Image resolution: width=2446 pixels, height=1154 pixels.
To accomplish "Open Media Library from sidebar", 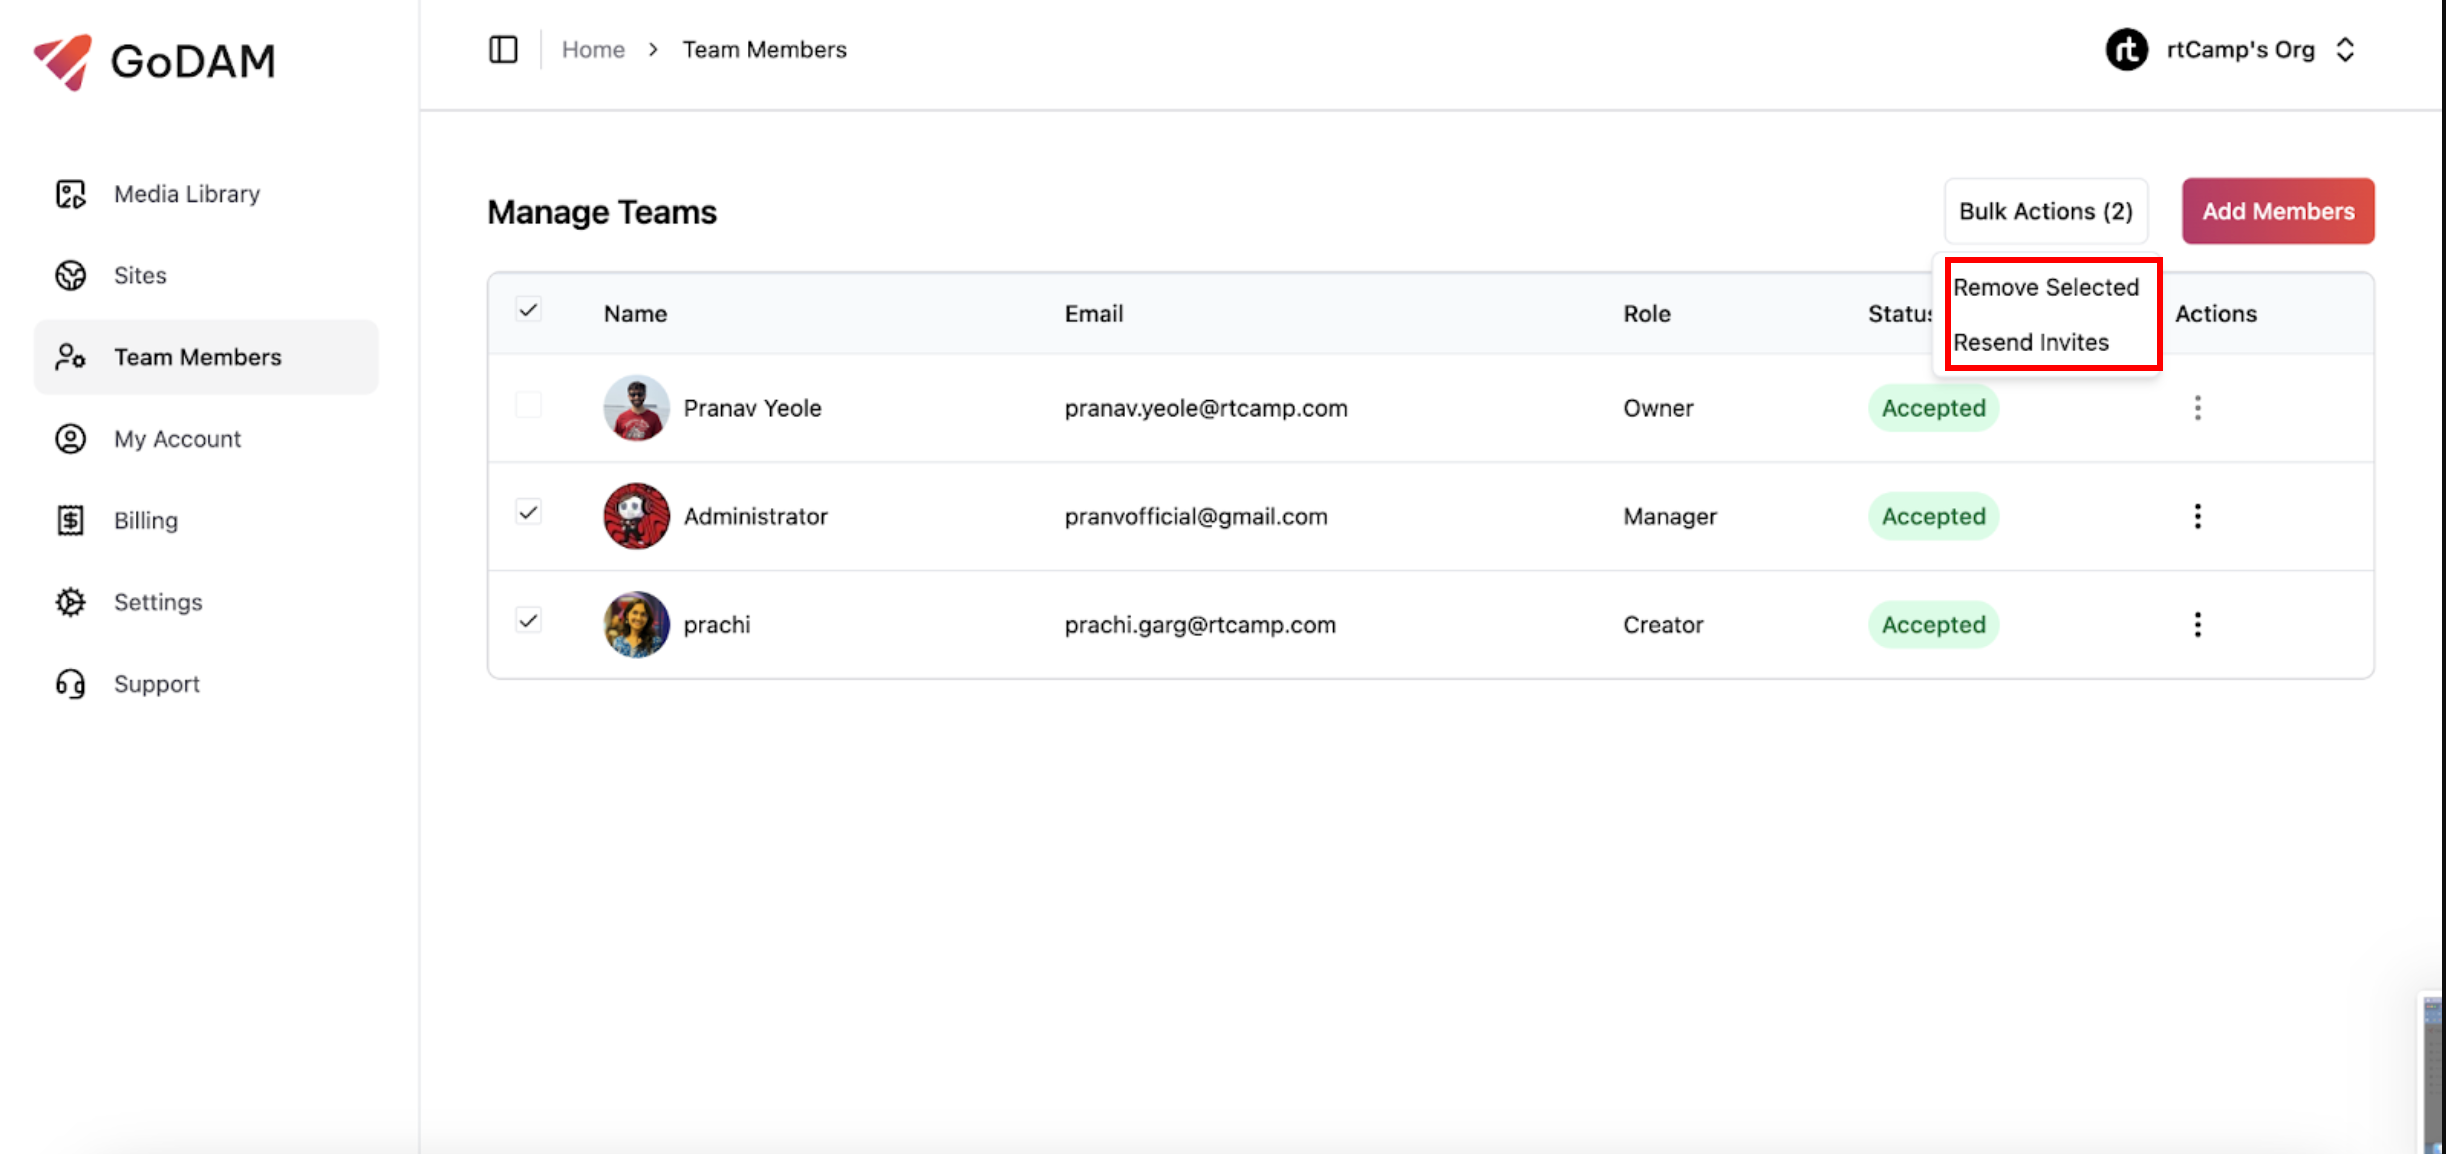I will tap(186, 194).
